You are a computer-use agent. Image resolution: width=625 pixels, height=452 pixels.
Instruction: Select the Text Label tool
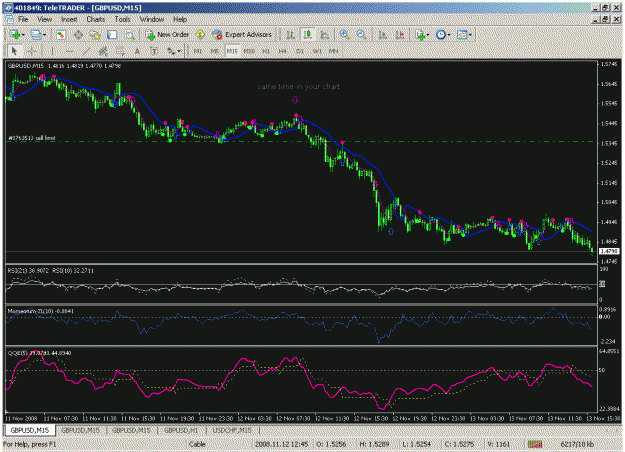[x=154, y=51]
